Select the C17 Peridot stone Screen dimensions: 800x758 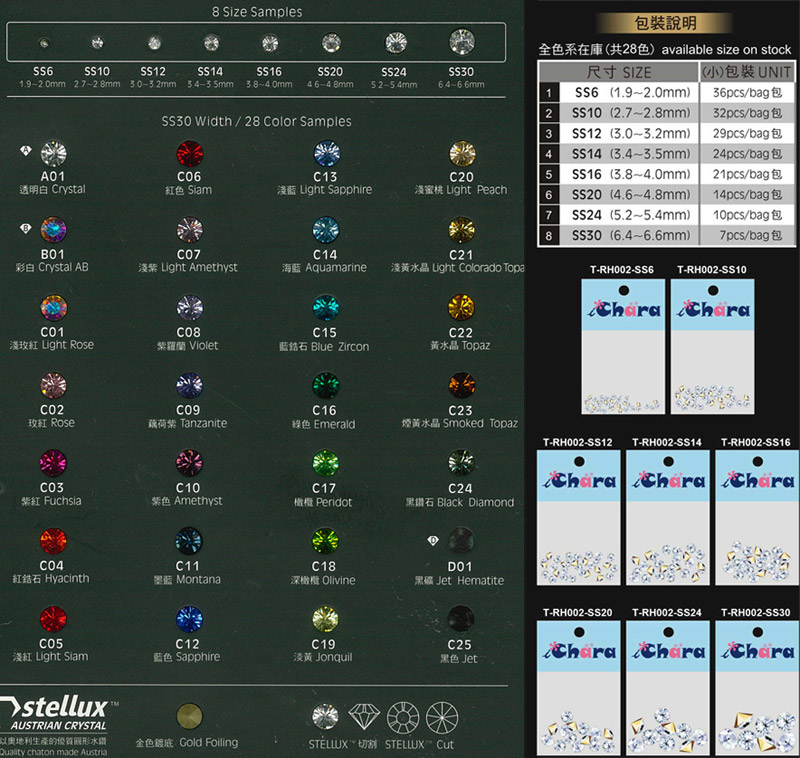click(326, 464)
